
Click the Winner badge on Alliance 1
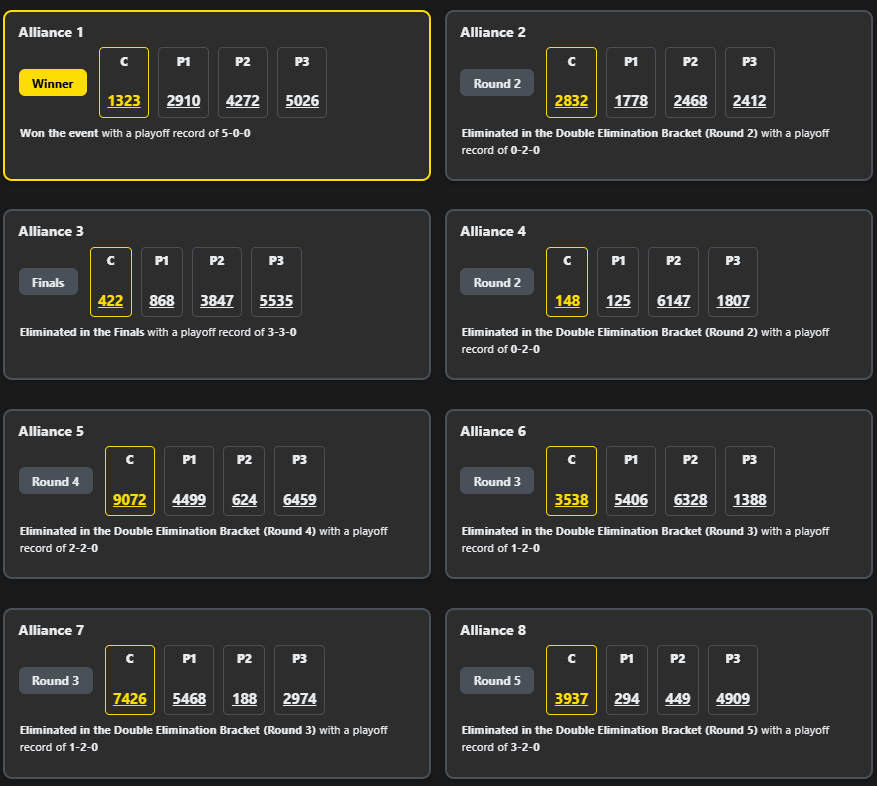tap(53, 83)
